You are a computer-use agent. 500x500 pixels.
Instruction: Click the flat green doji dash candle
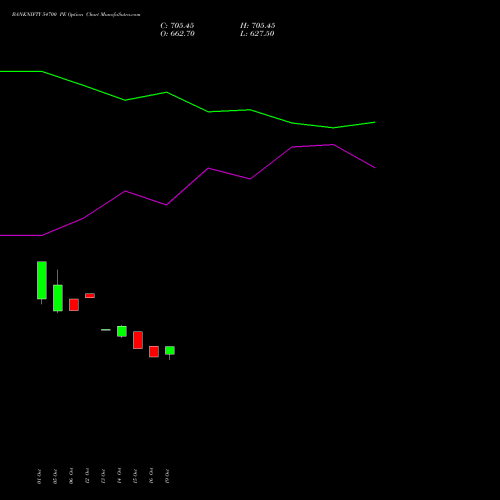coord(106,330)
